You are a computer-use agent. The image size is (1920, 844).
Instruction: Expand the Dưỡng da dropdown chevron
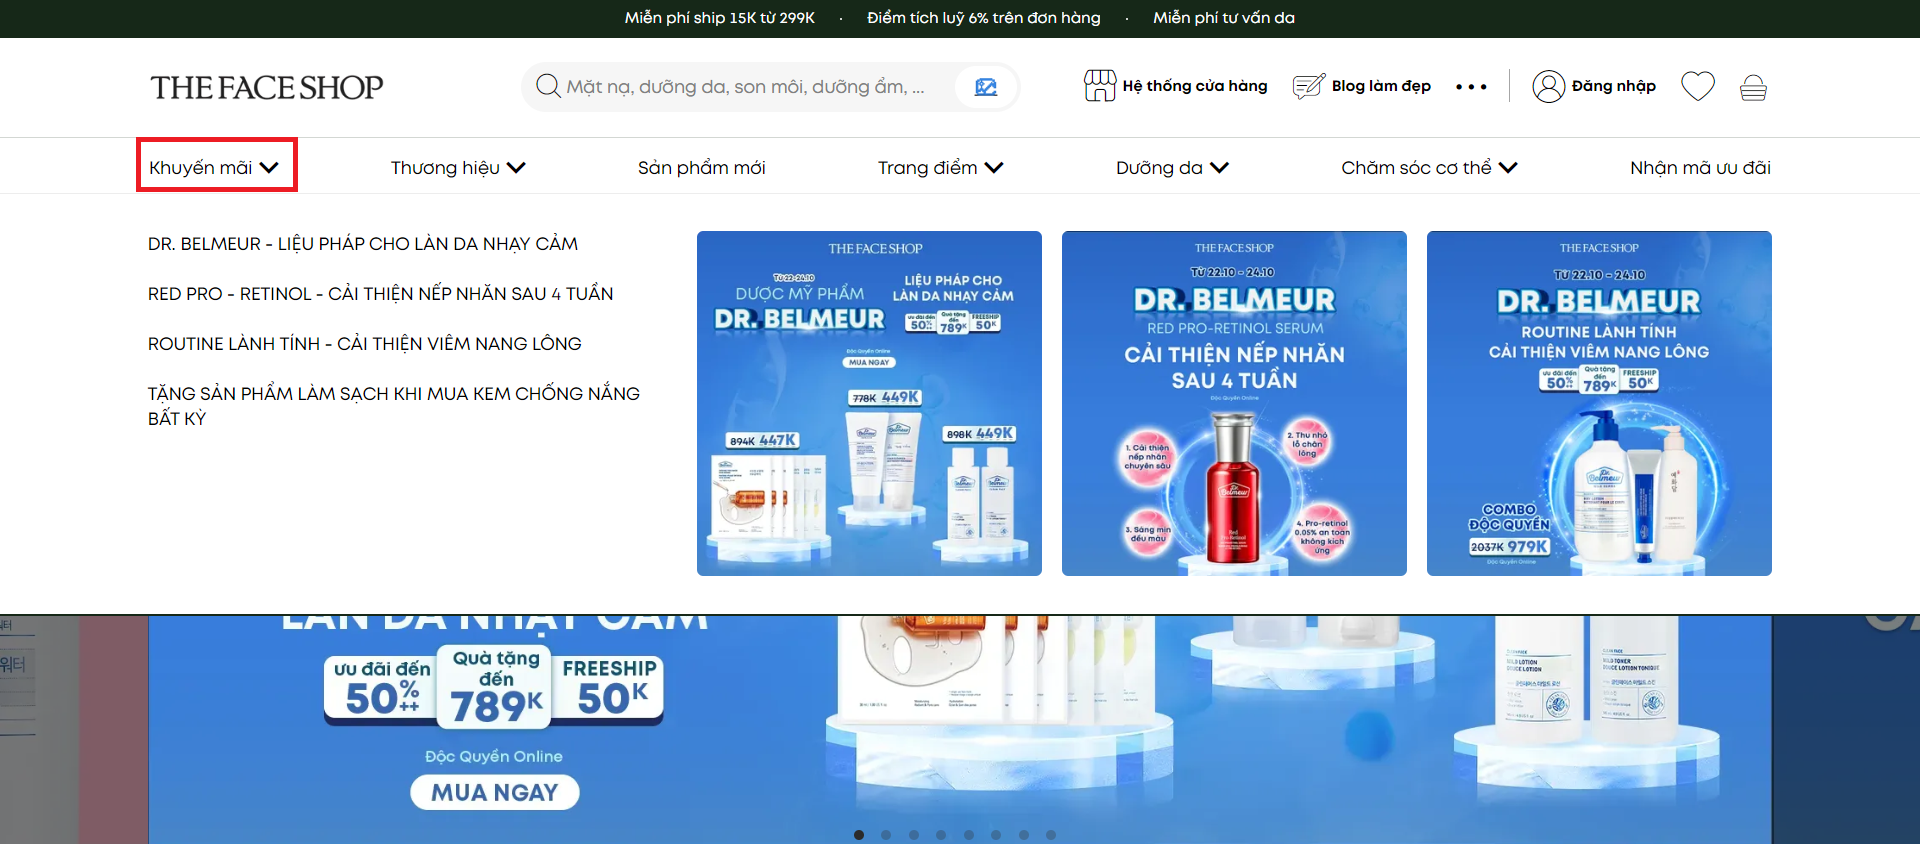1219,168
